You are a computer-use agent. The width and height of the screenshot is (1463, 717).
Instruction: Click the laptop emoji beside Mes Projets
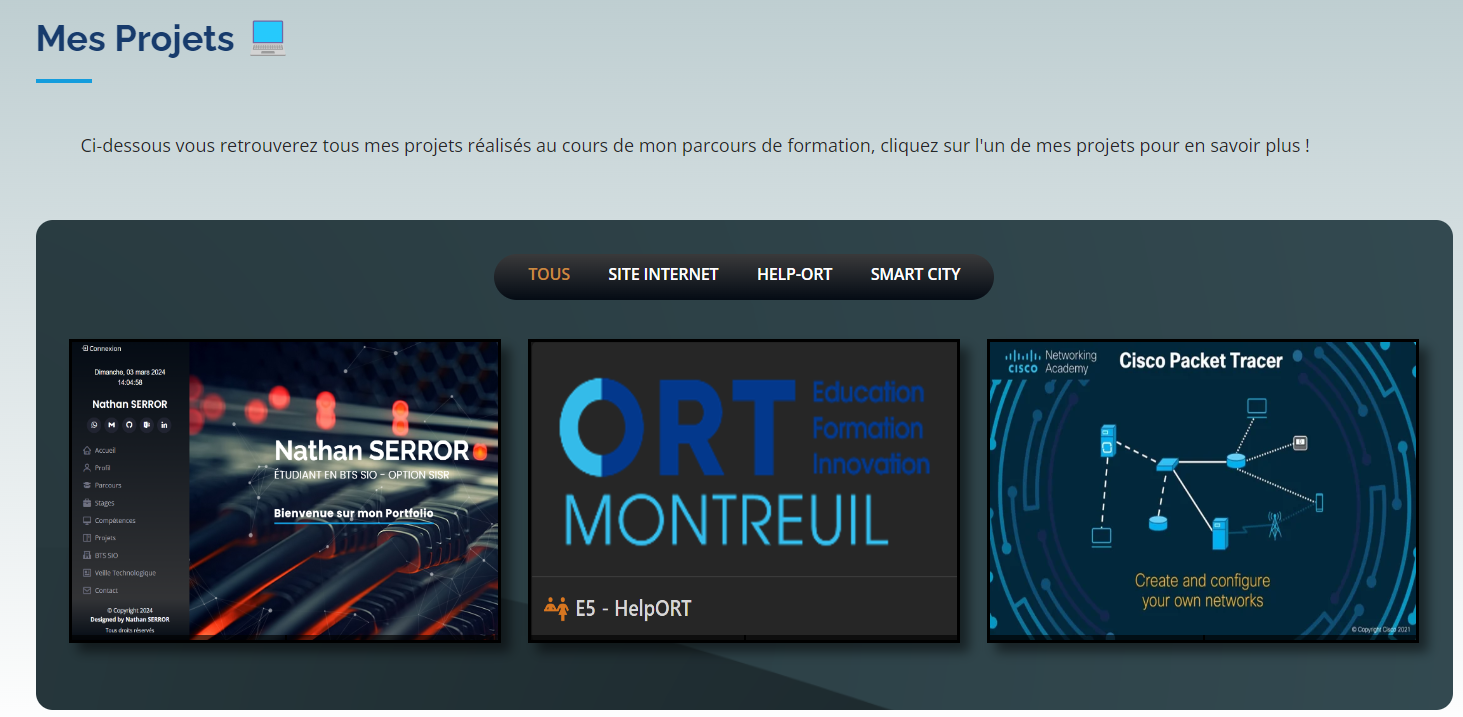(x=268, y=38)
